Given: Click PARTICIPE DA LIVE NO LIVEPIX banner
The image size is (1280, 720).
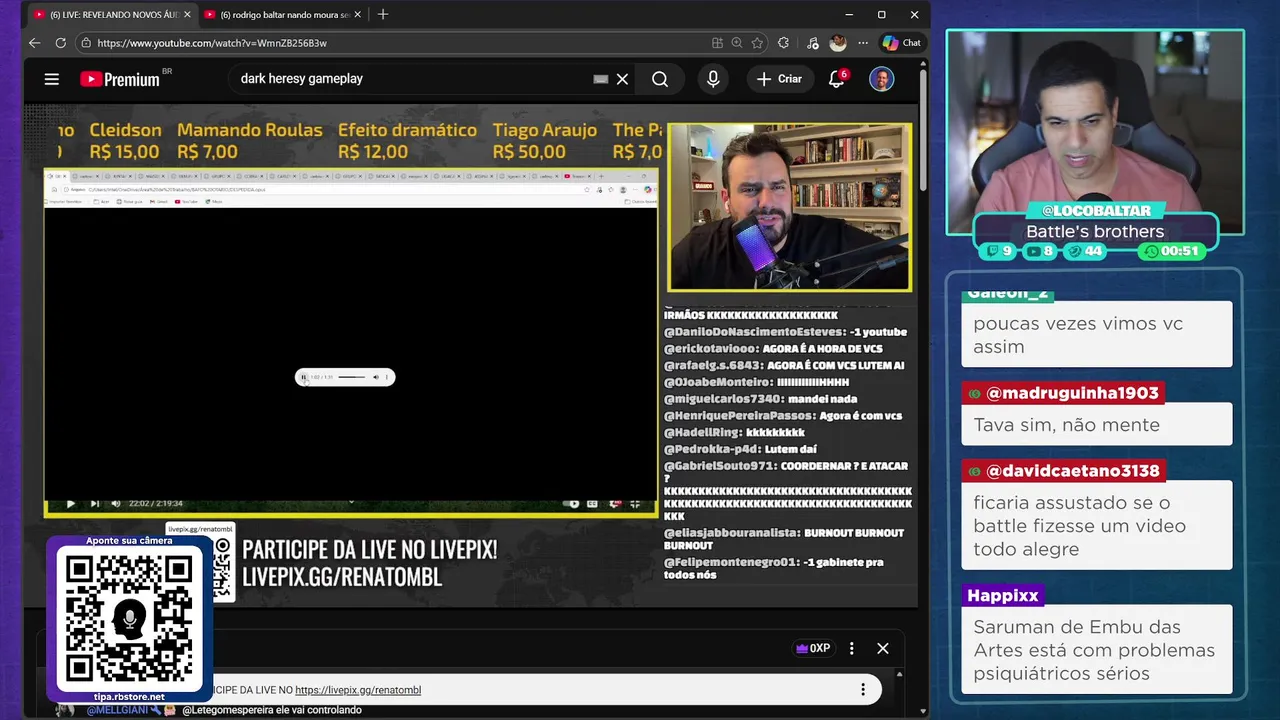Looking at the screenshot, I should coord(369,562).
